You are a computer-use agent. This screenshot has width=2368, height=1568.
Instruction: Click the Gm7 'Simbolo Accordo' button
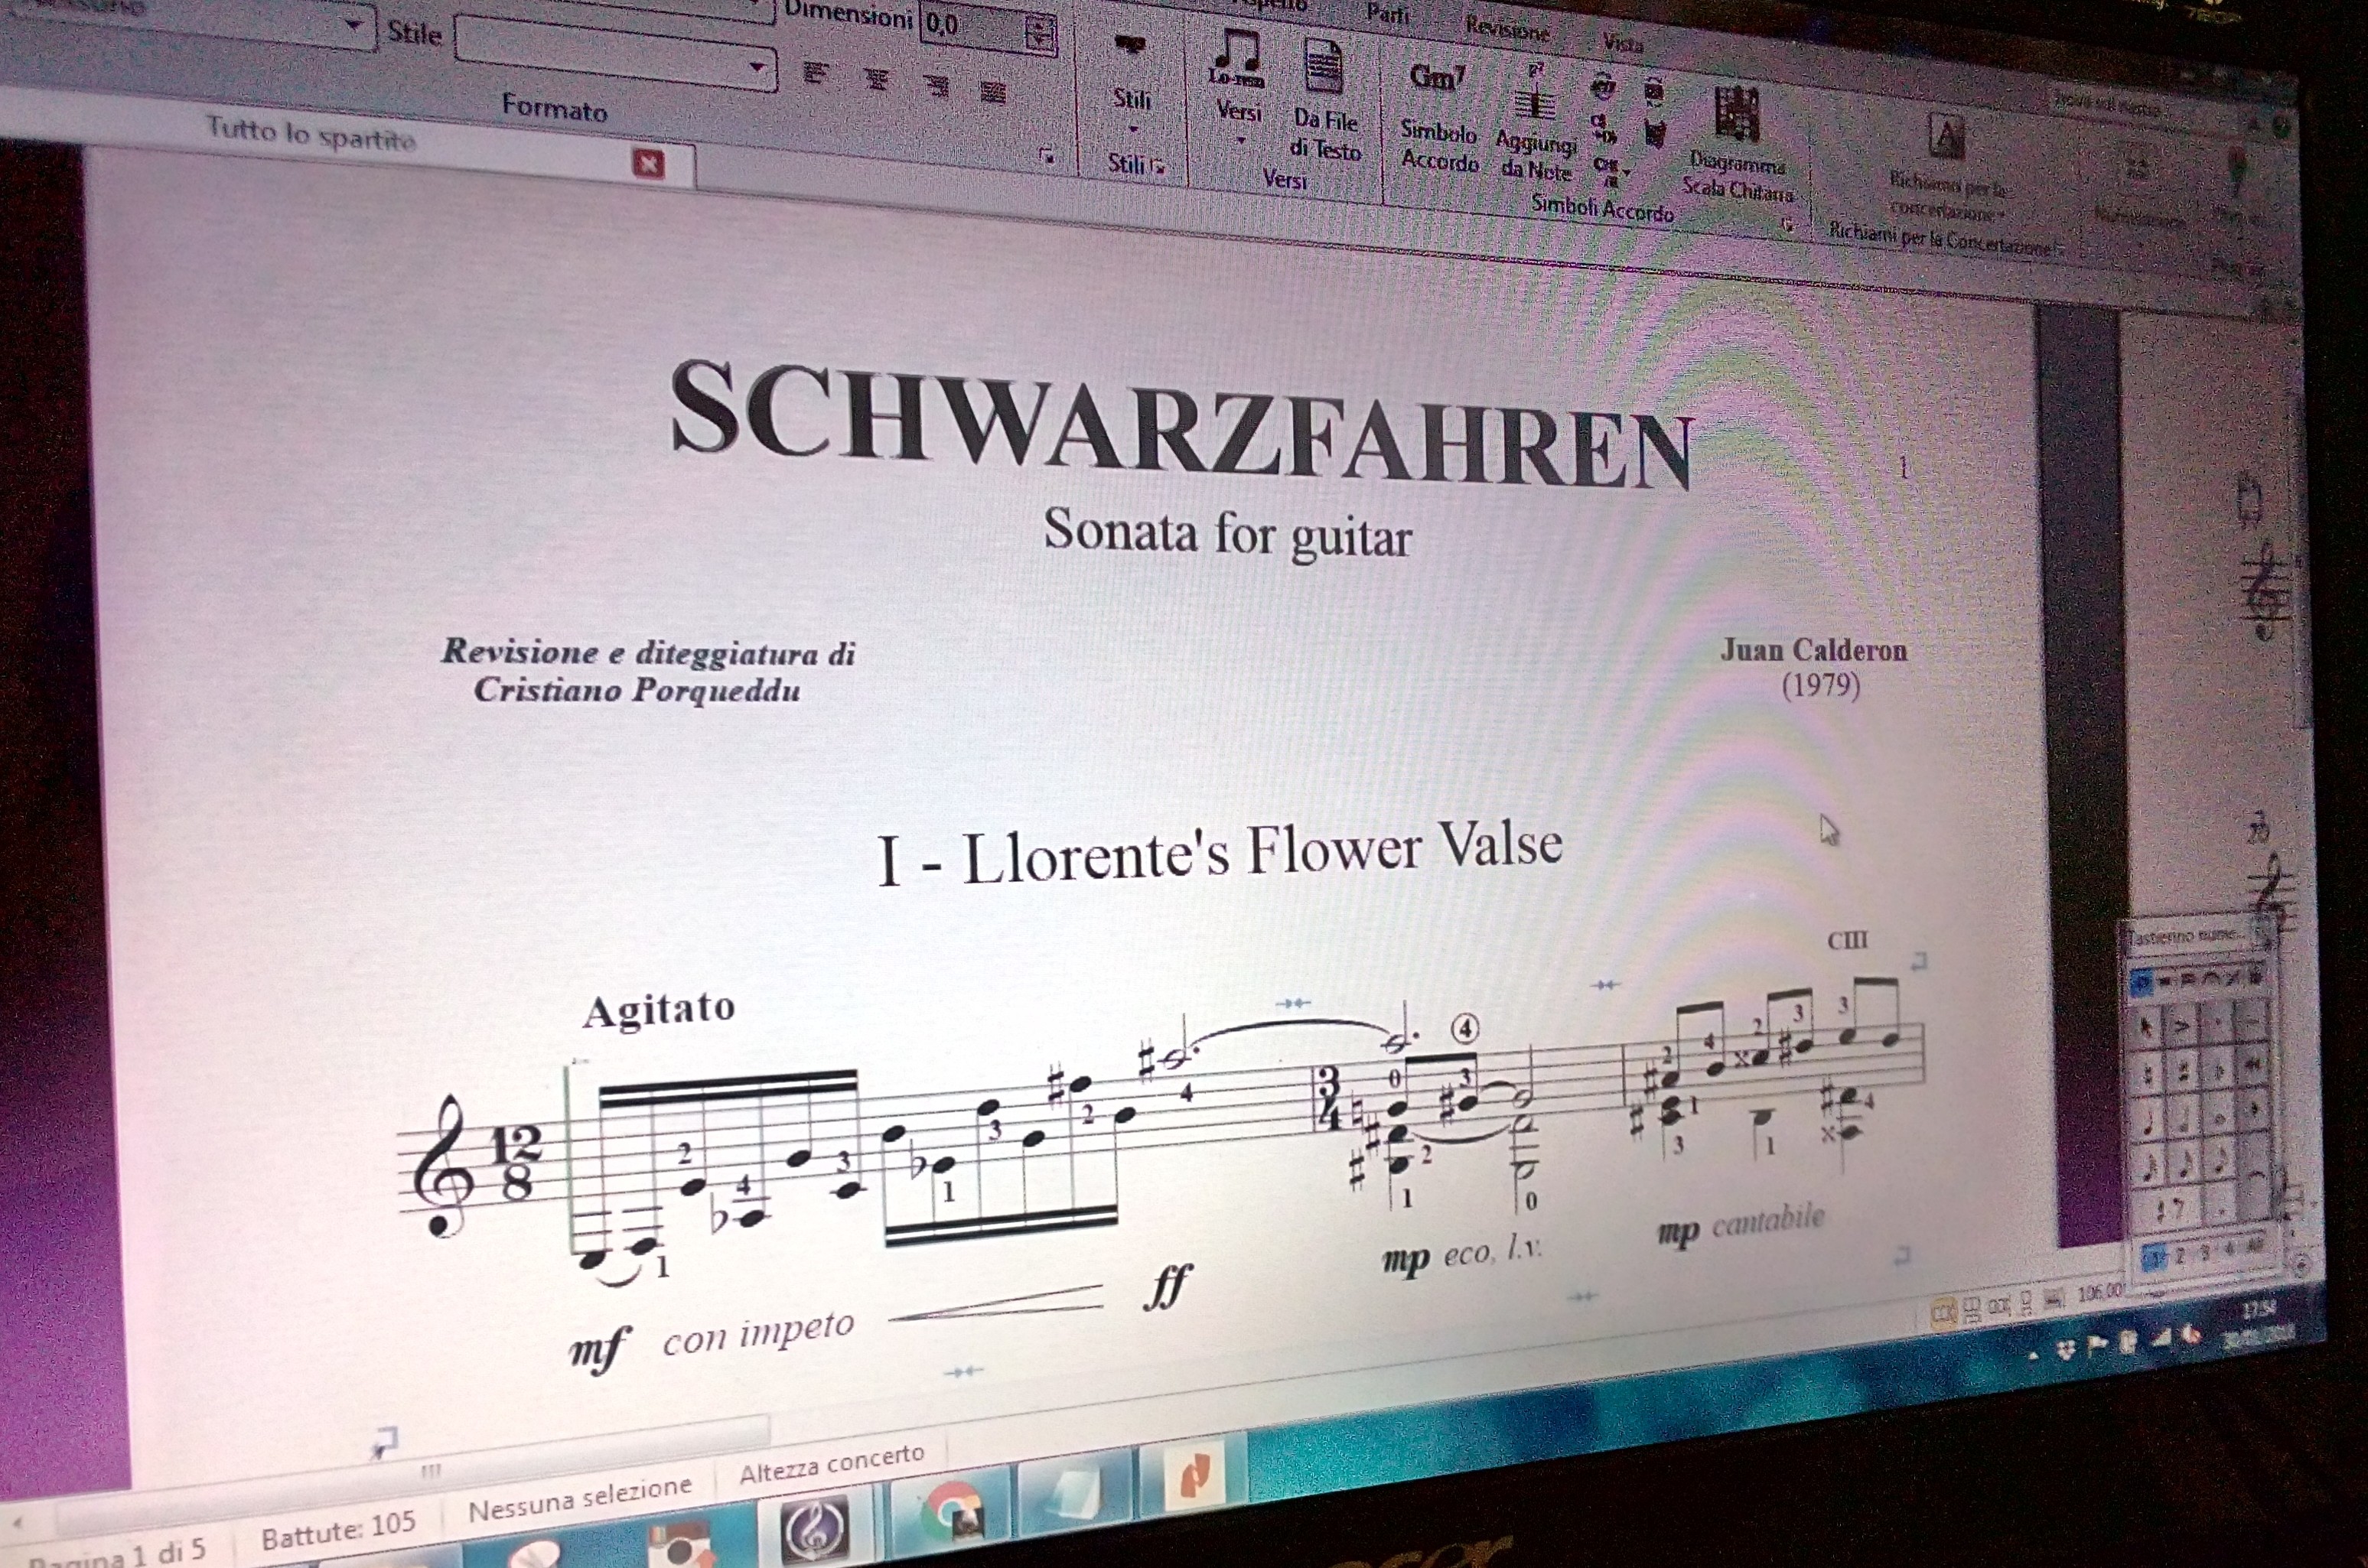(x=1438, y=118)
